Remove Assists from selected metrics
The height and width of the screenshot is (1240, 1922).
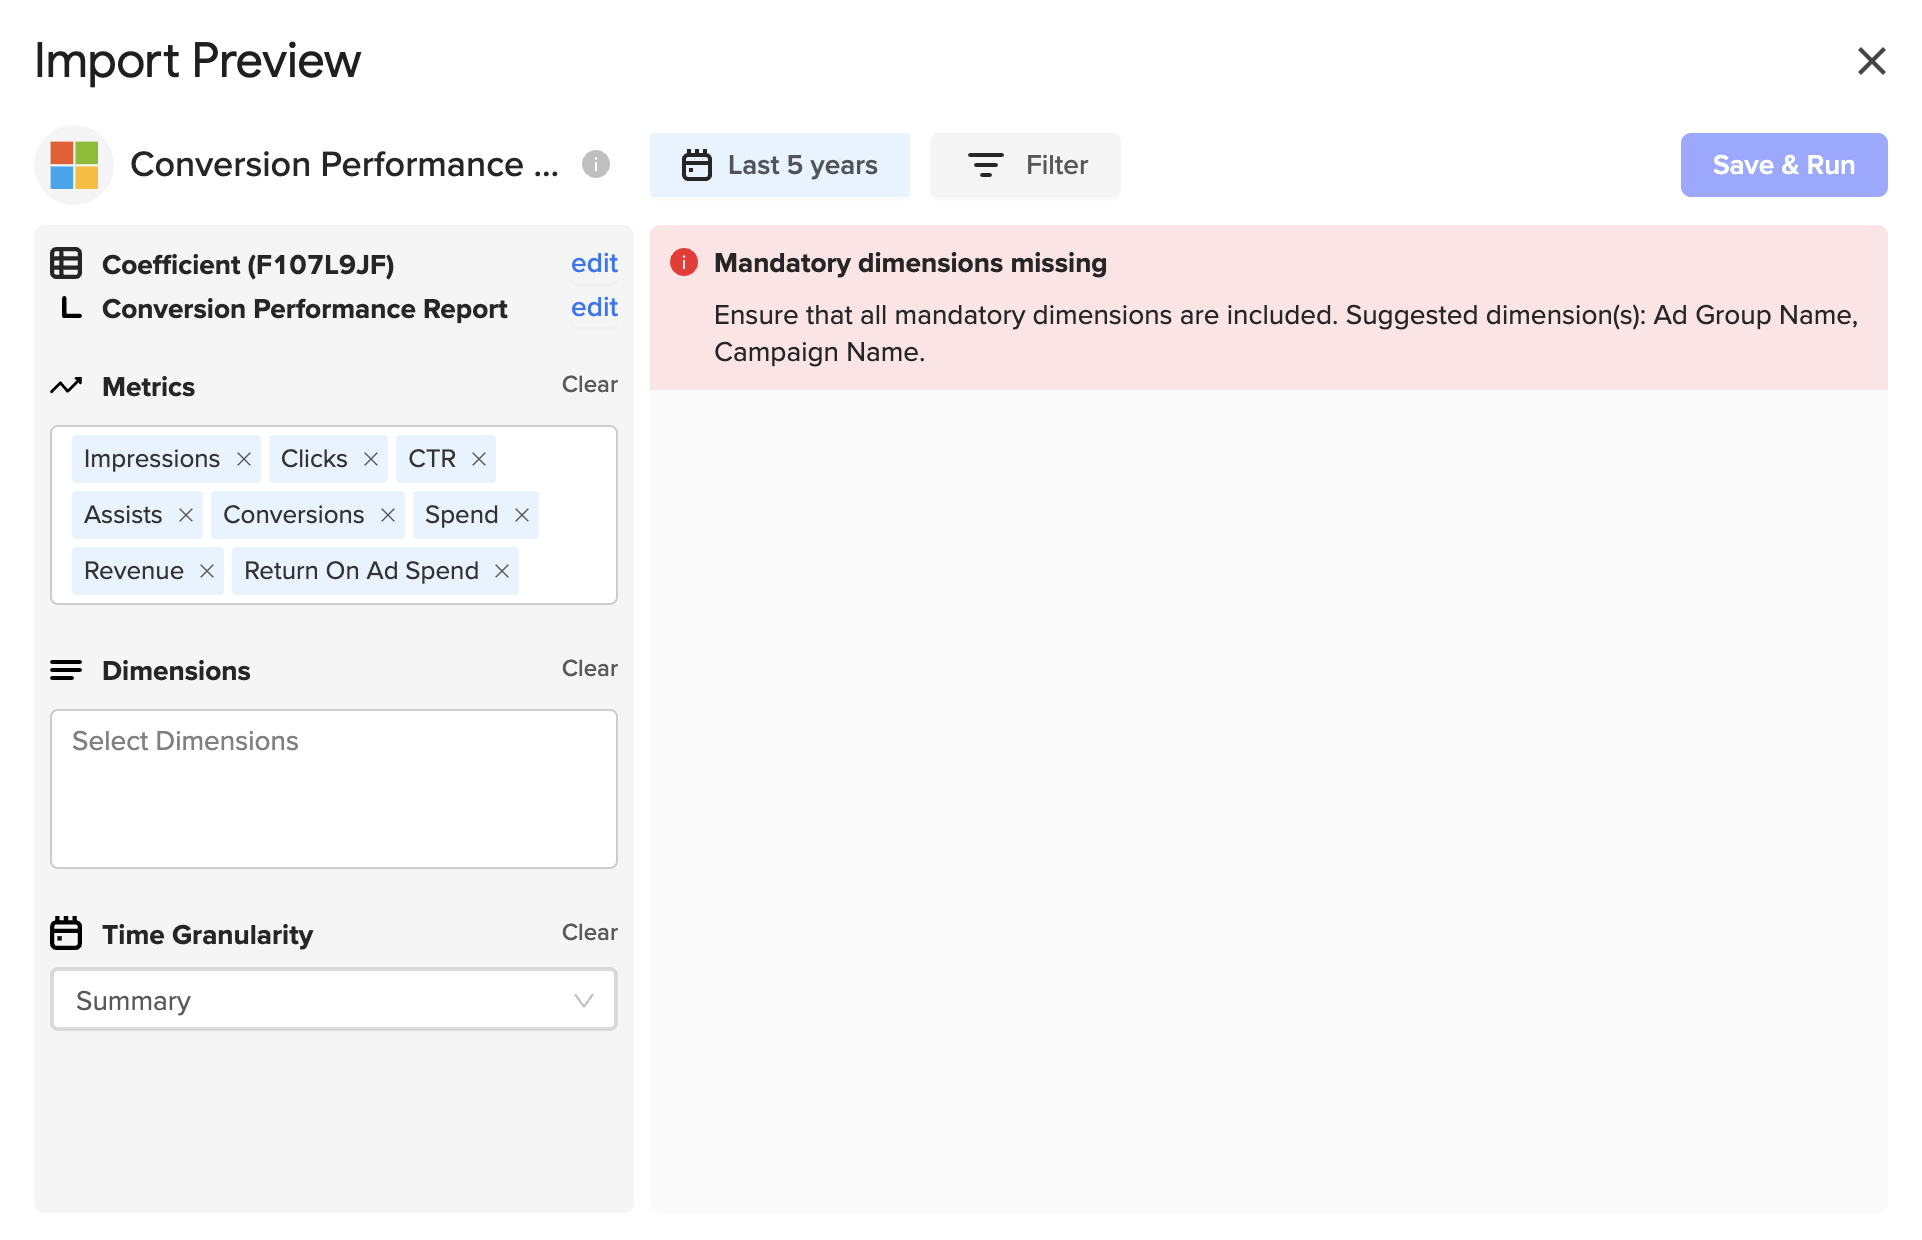[186, 515]
